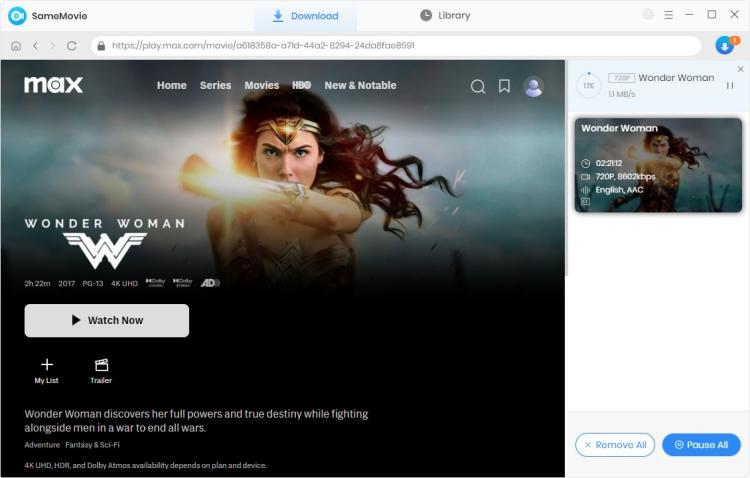750x478 pixels.
Task: Switch to the Download tab
Action: [305, 16]
